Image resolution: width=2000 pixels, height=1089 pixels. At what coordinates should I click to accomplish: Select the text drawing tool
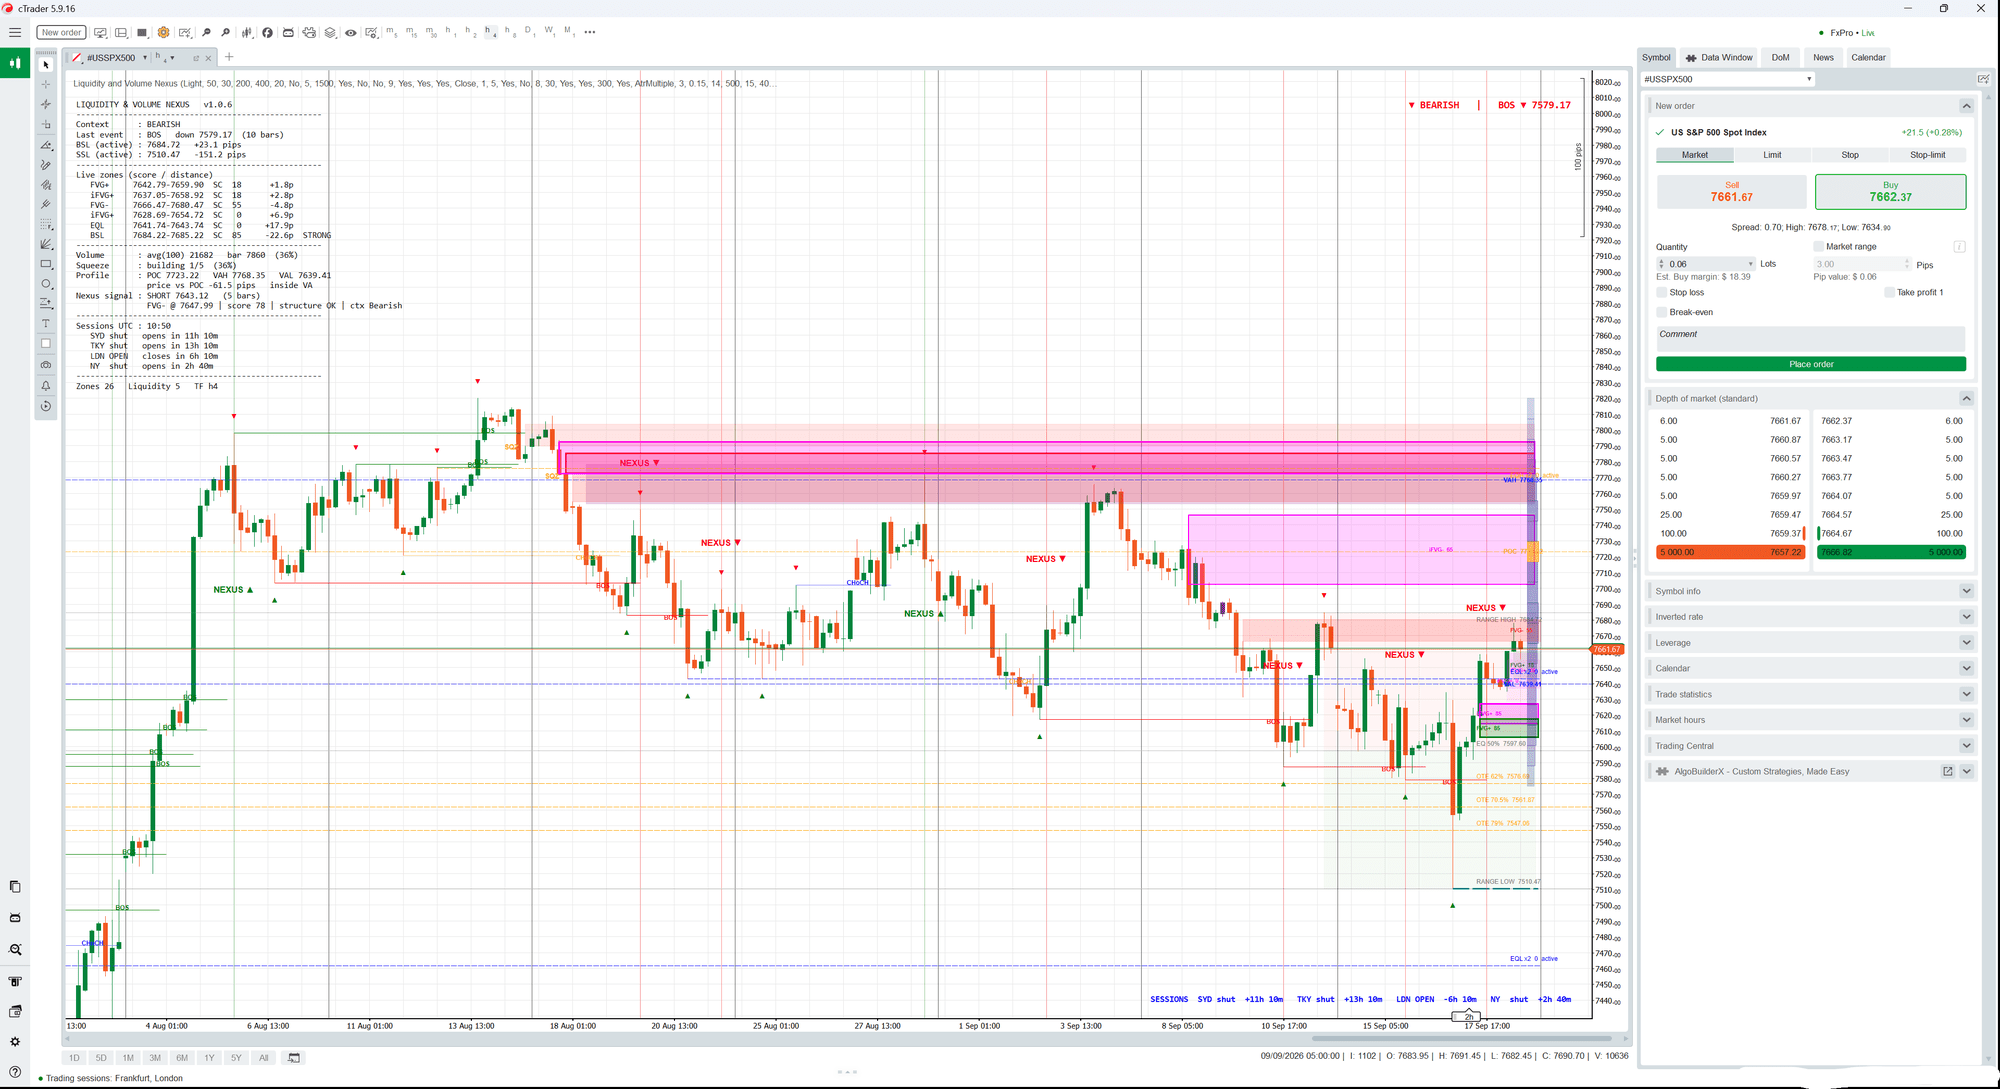pyautogui.click(x=46, y=324)
